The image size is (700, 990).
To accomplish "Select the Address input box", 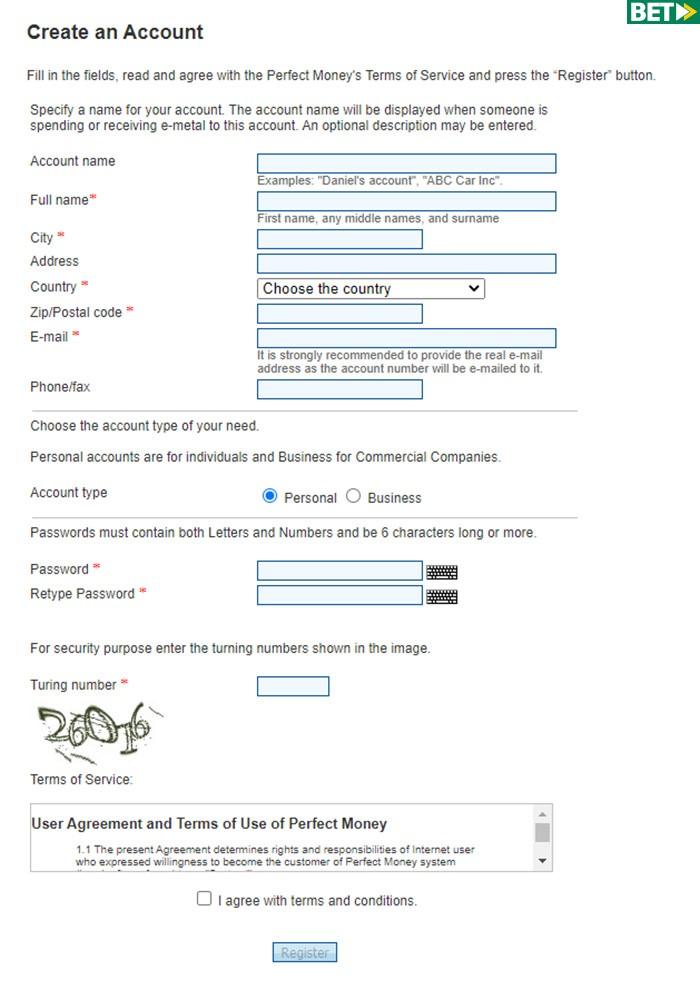I will (406, 264).
